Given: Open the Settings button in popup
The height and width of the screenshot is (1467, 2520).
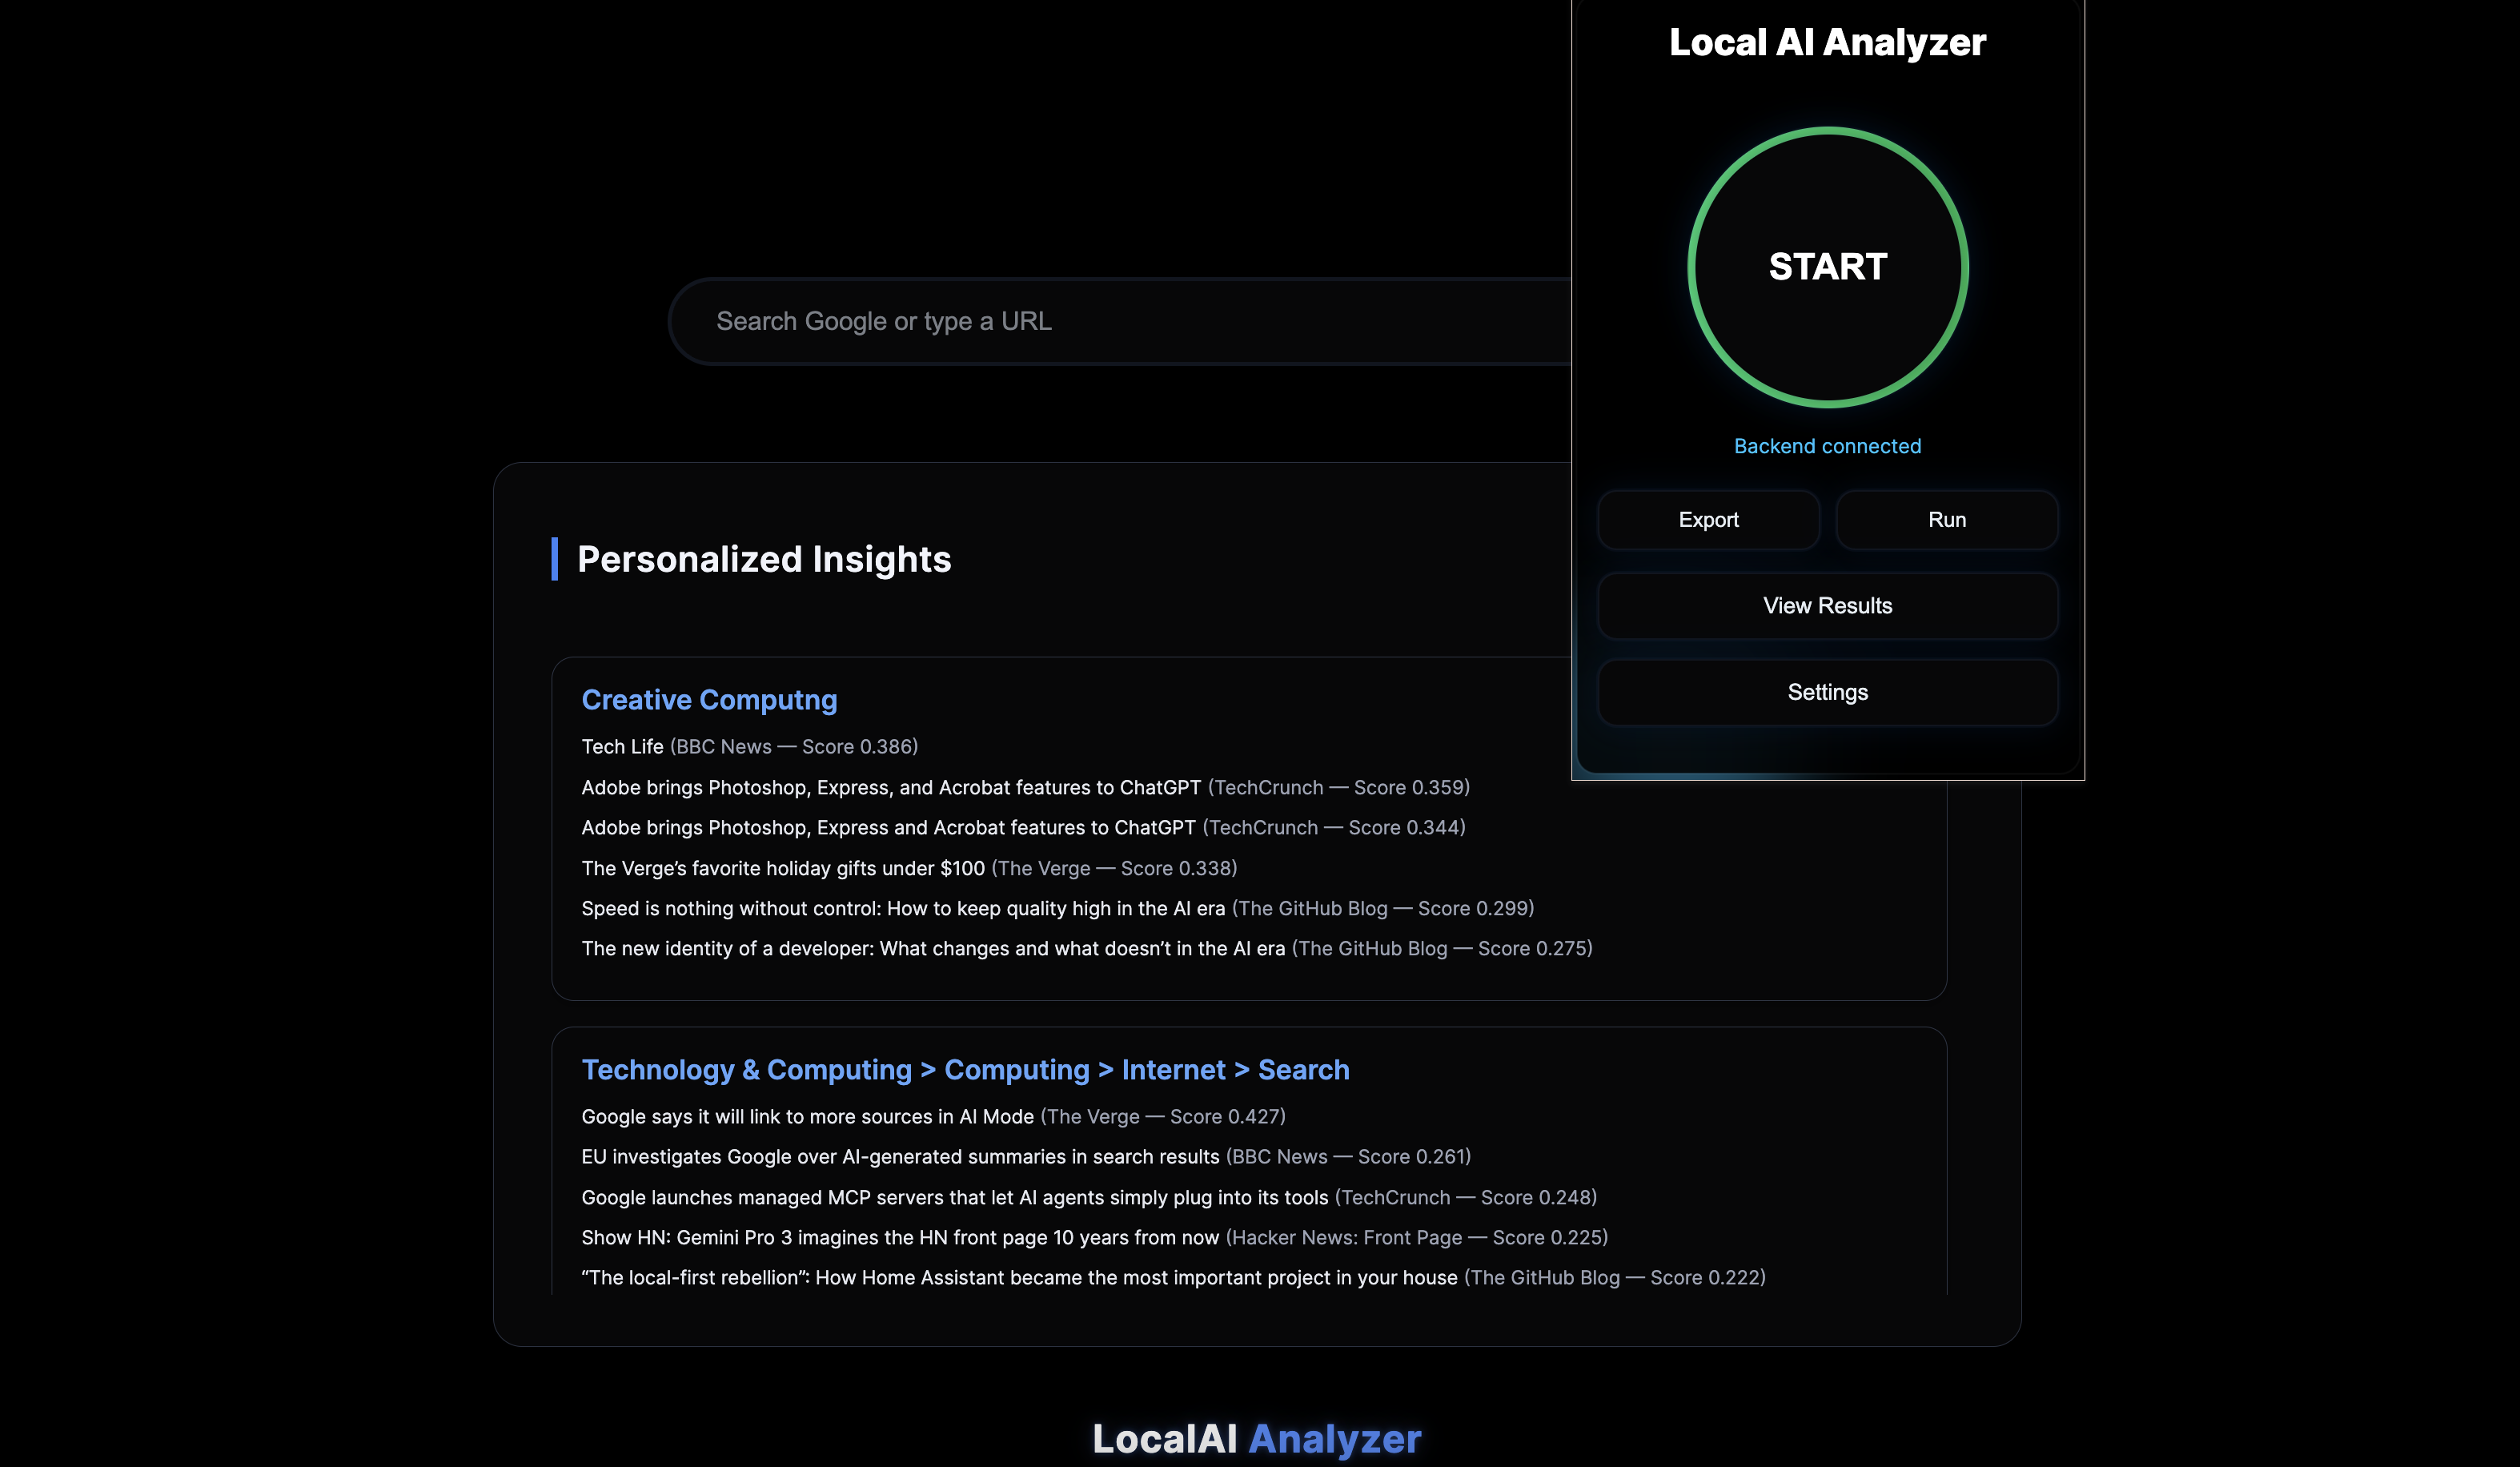Looking at the screenshot, I should 1827,692.
